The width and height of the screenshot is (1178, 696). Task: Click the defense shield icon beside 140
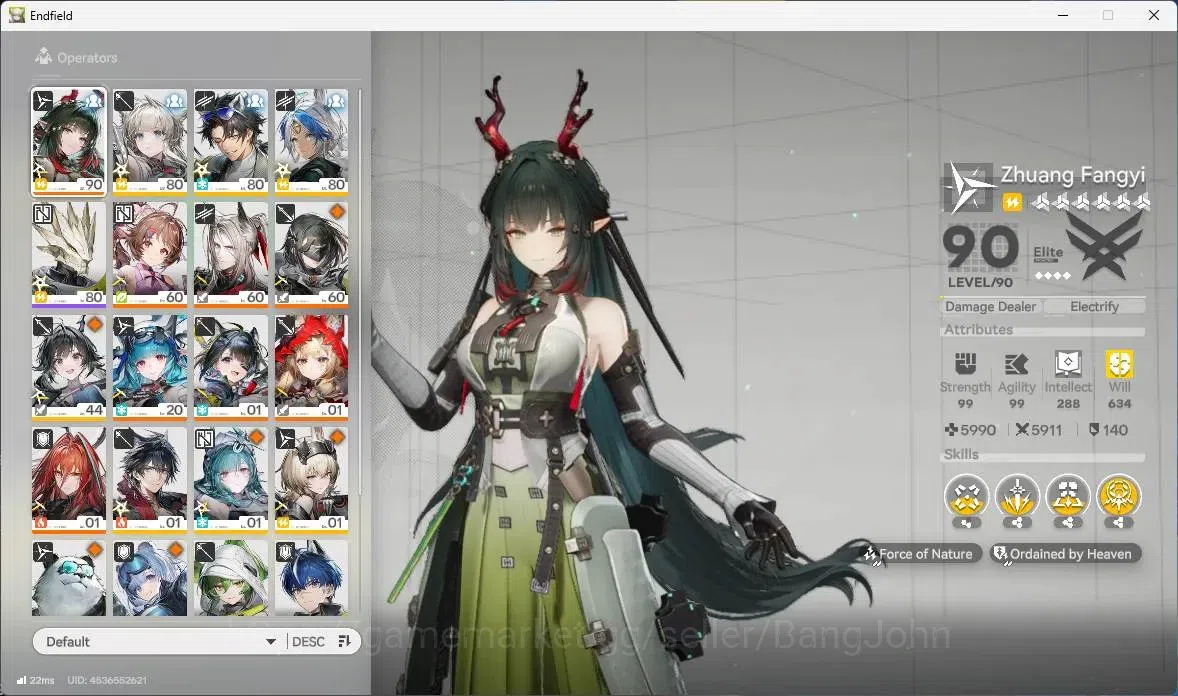click(x=1094, y=430)
